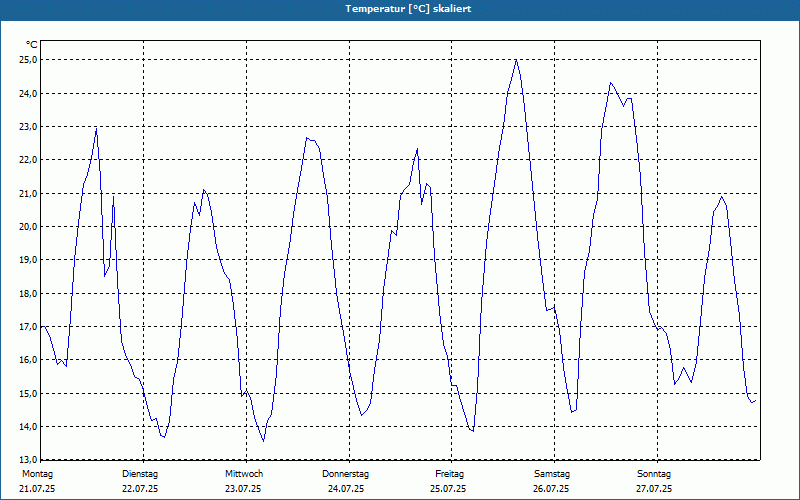Click the 20,0 axis value
The width and height of the screenshot is (800, 500).
click(x=28, y=227)
